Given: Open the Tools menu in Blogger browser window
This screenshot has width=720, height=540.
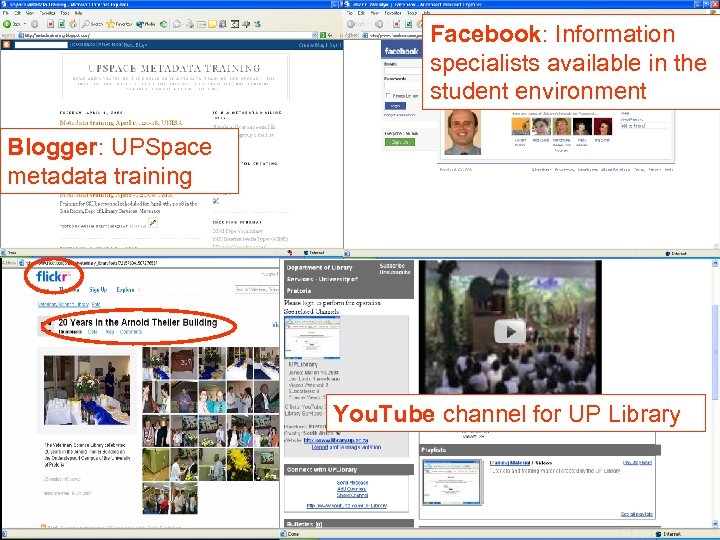Looking at the screenshot, I should click(65, 13).
